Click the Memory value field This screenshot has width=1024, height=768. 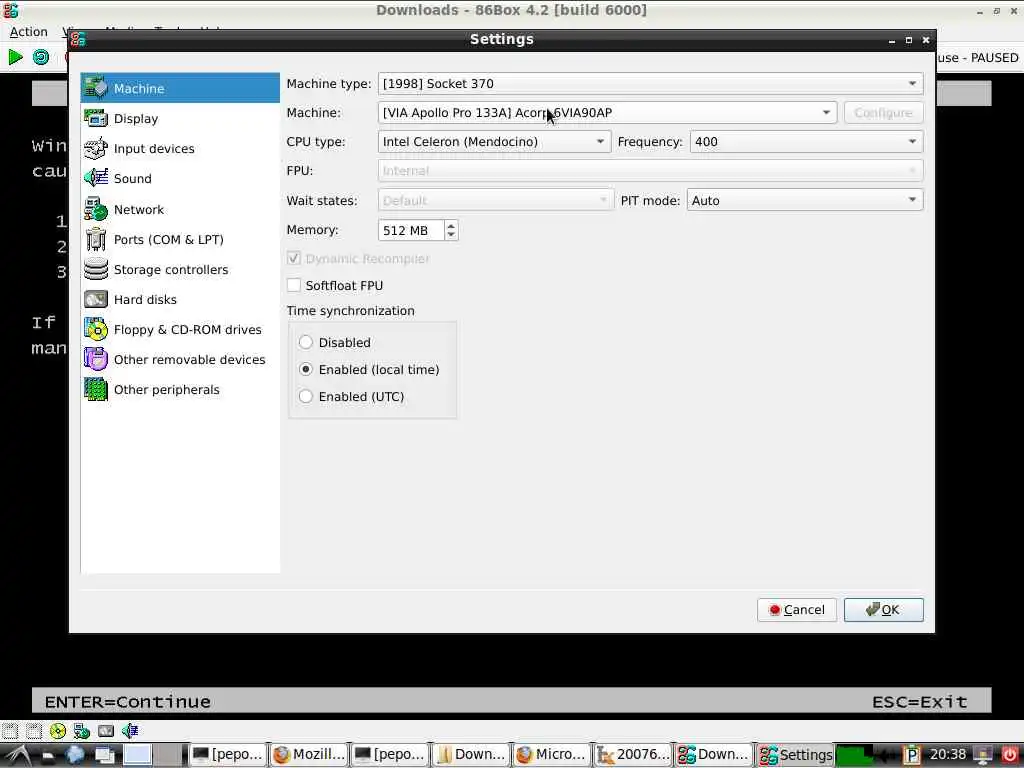411,230
